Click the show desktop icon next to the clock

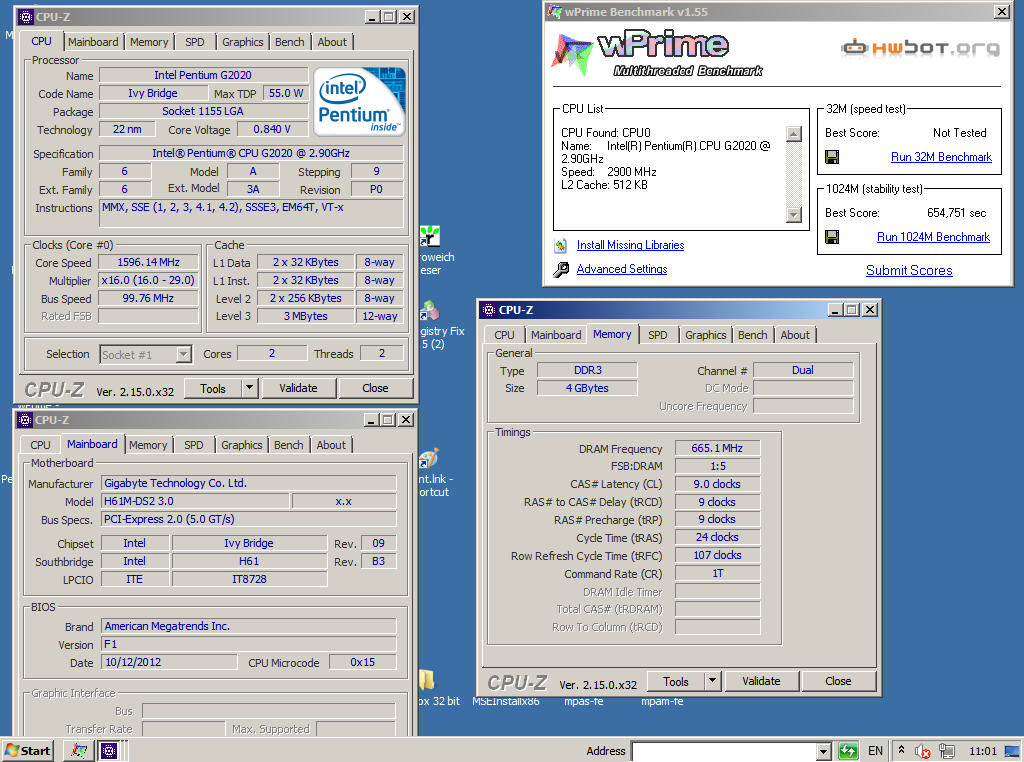pos(1012,751)
